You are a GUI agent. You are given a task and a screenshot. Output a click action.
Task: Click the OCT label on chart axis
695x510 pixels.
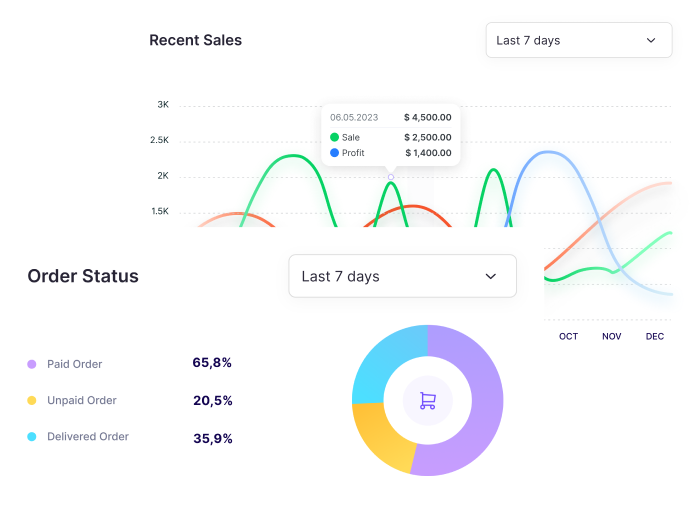tap(568, 337)
